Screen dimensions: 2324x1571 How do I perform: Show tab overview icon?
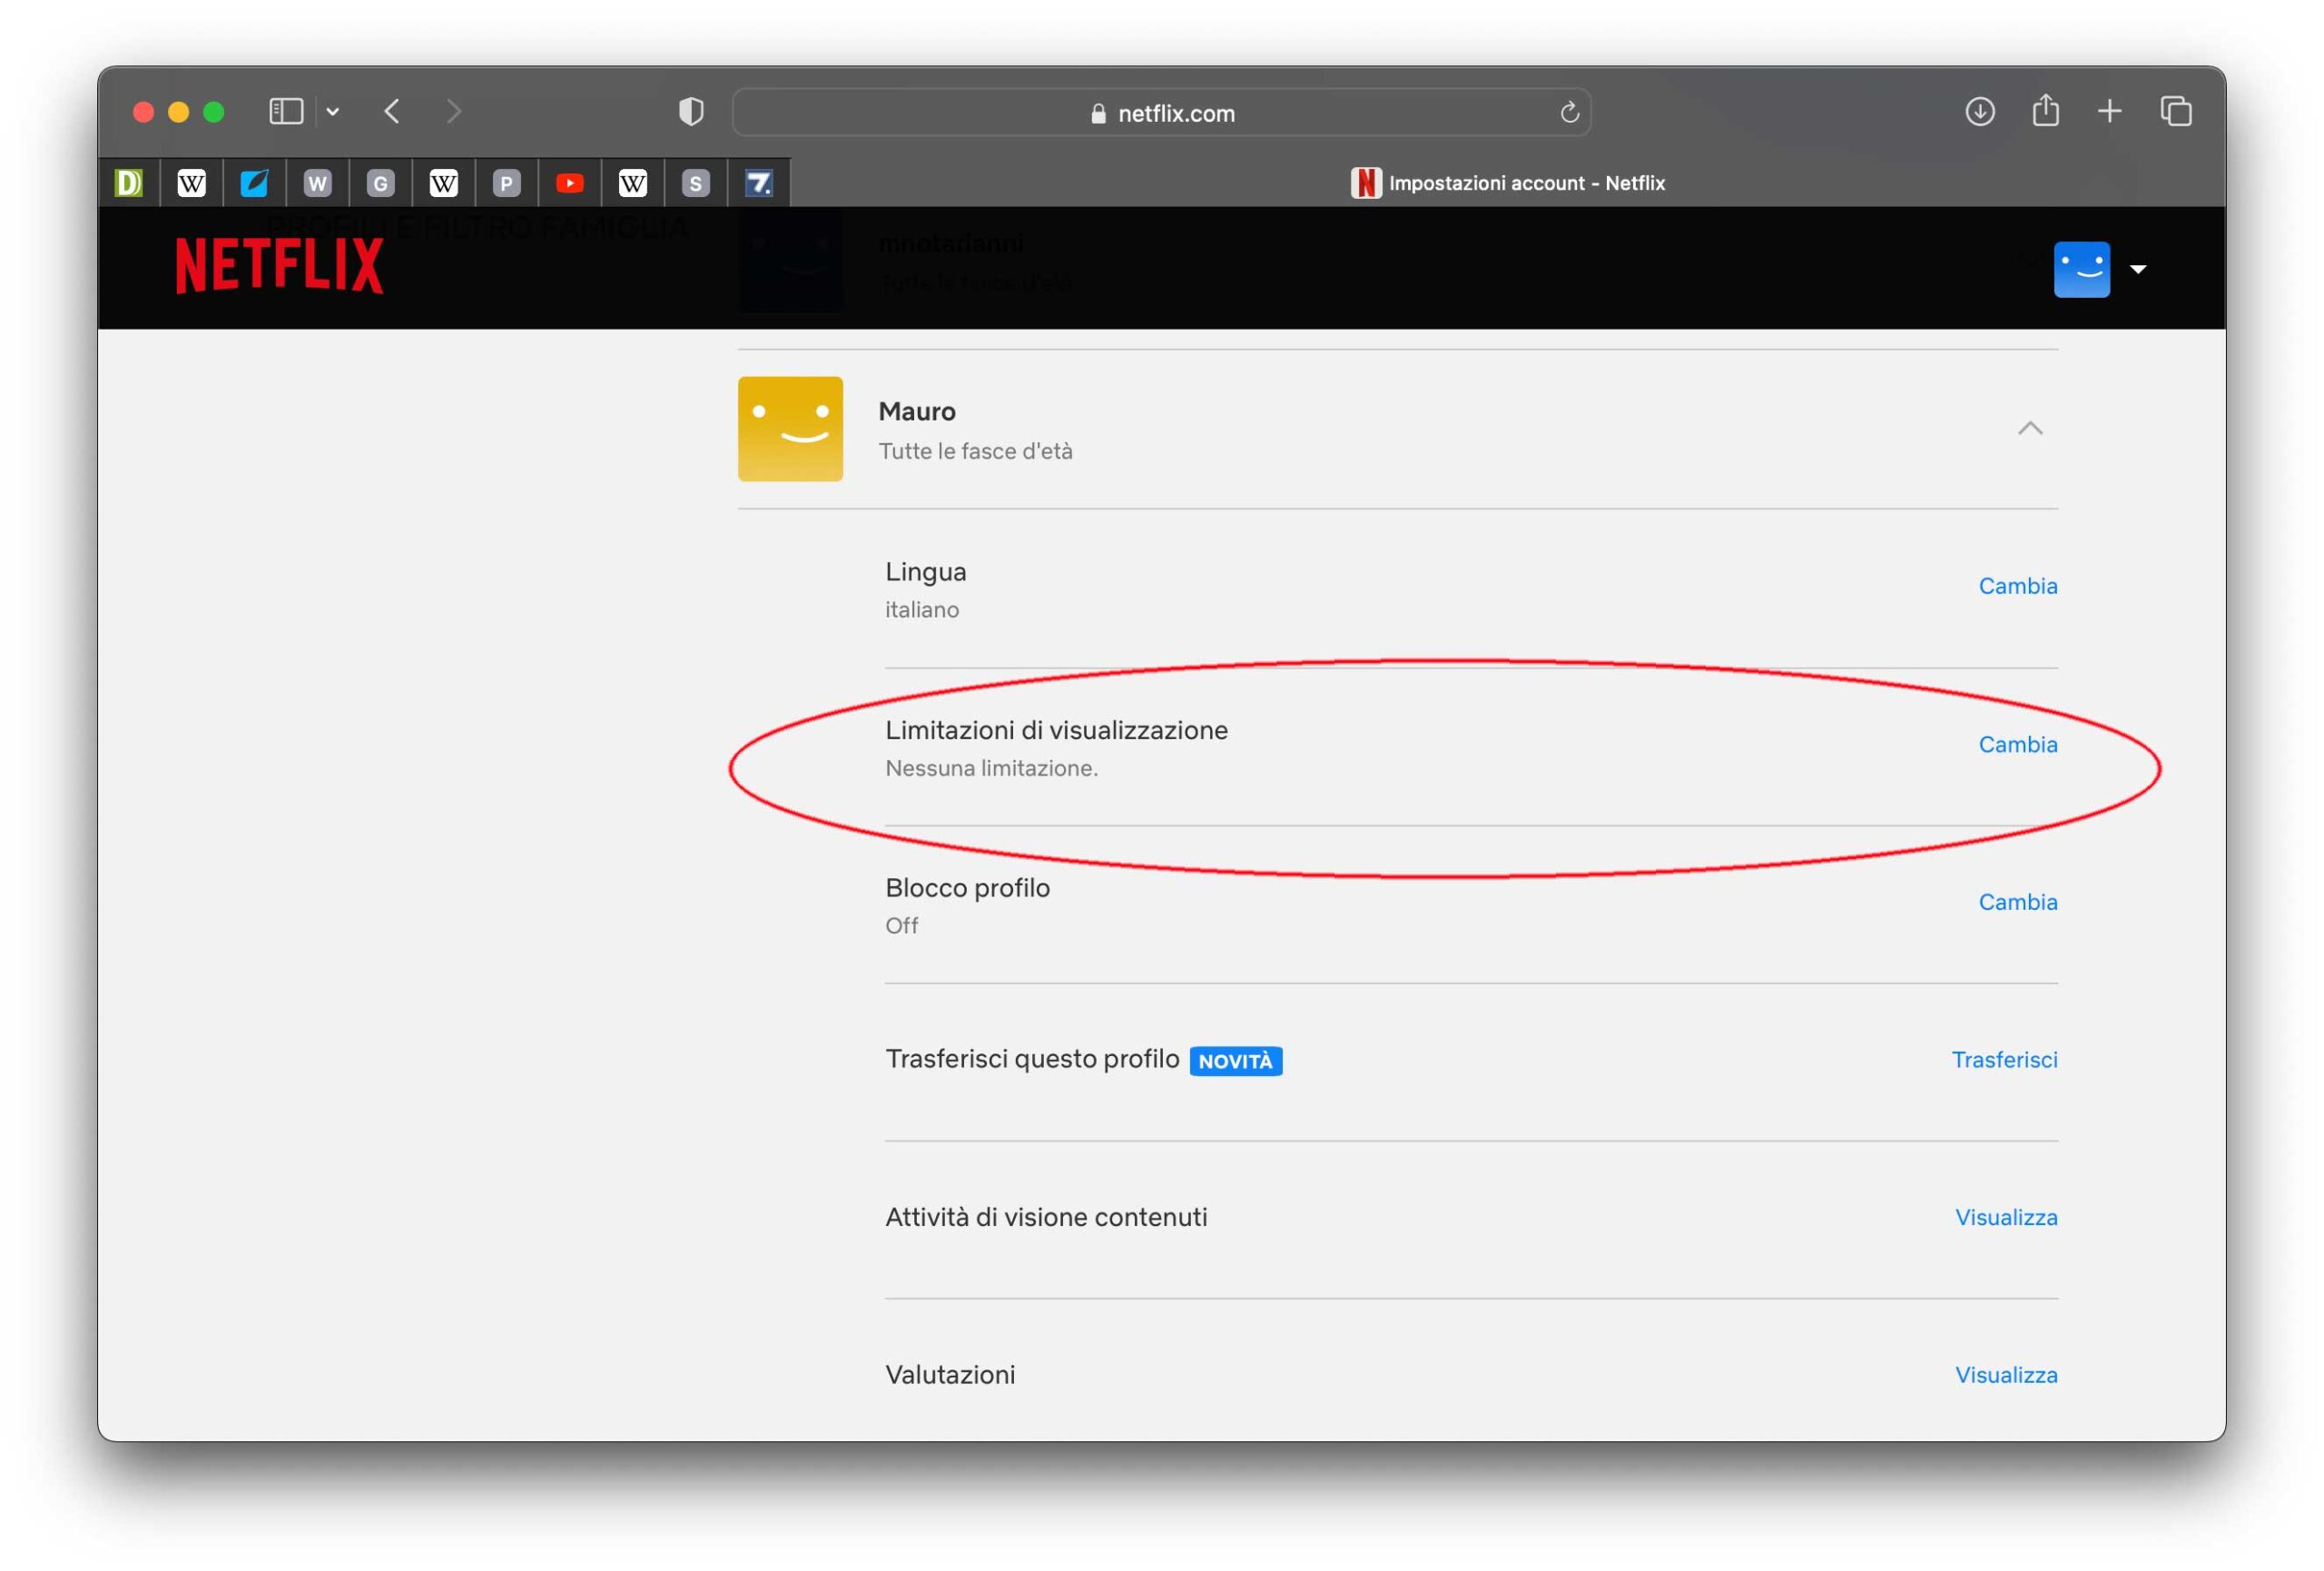click(2175, 111)
